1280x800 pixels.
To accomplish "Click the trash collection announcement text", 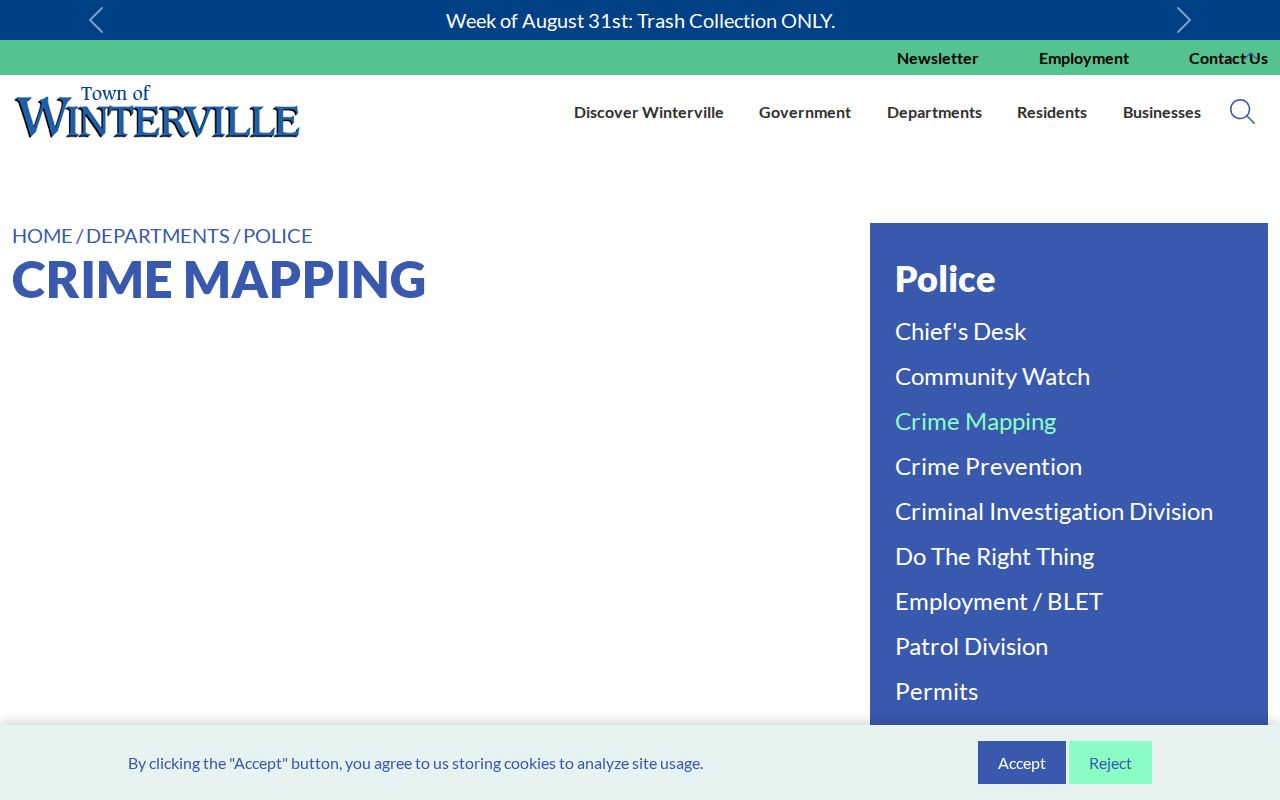I will point(640,21).
